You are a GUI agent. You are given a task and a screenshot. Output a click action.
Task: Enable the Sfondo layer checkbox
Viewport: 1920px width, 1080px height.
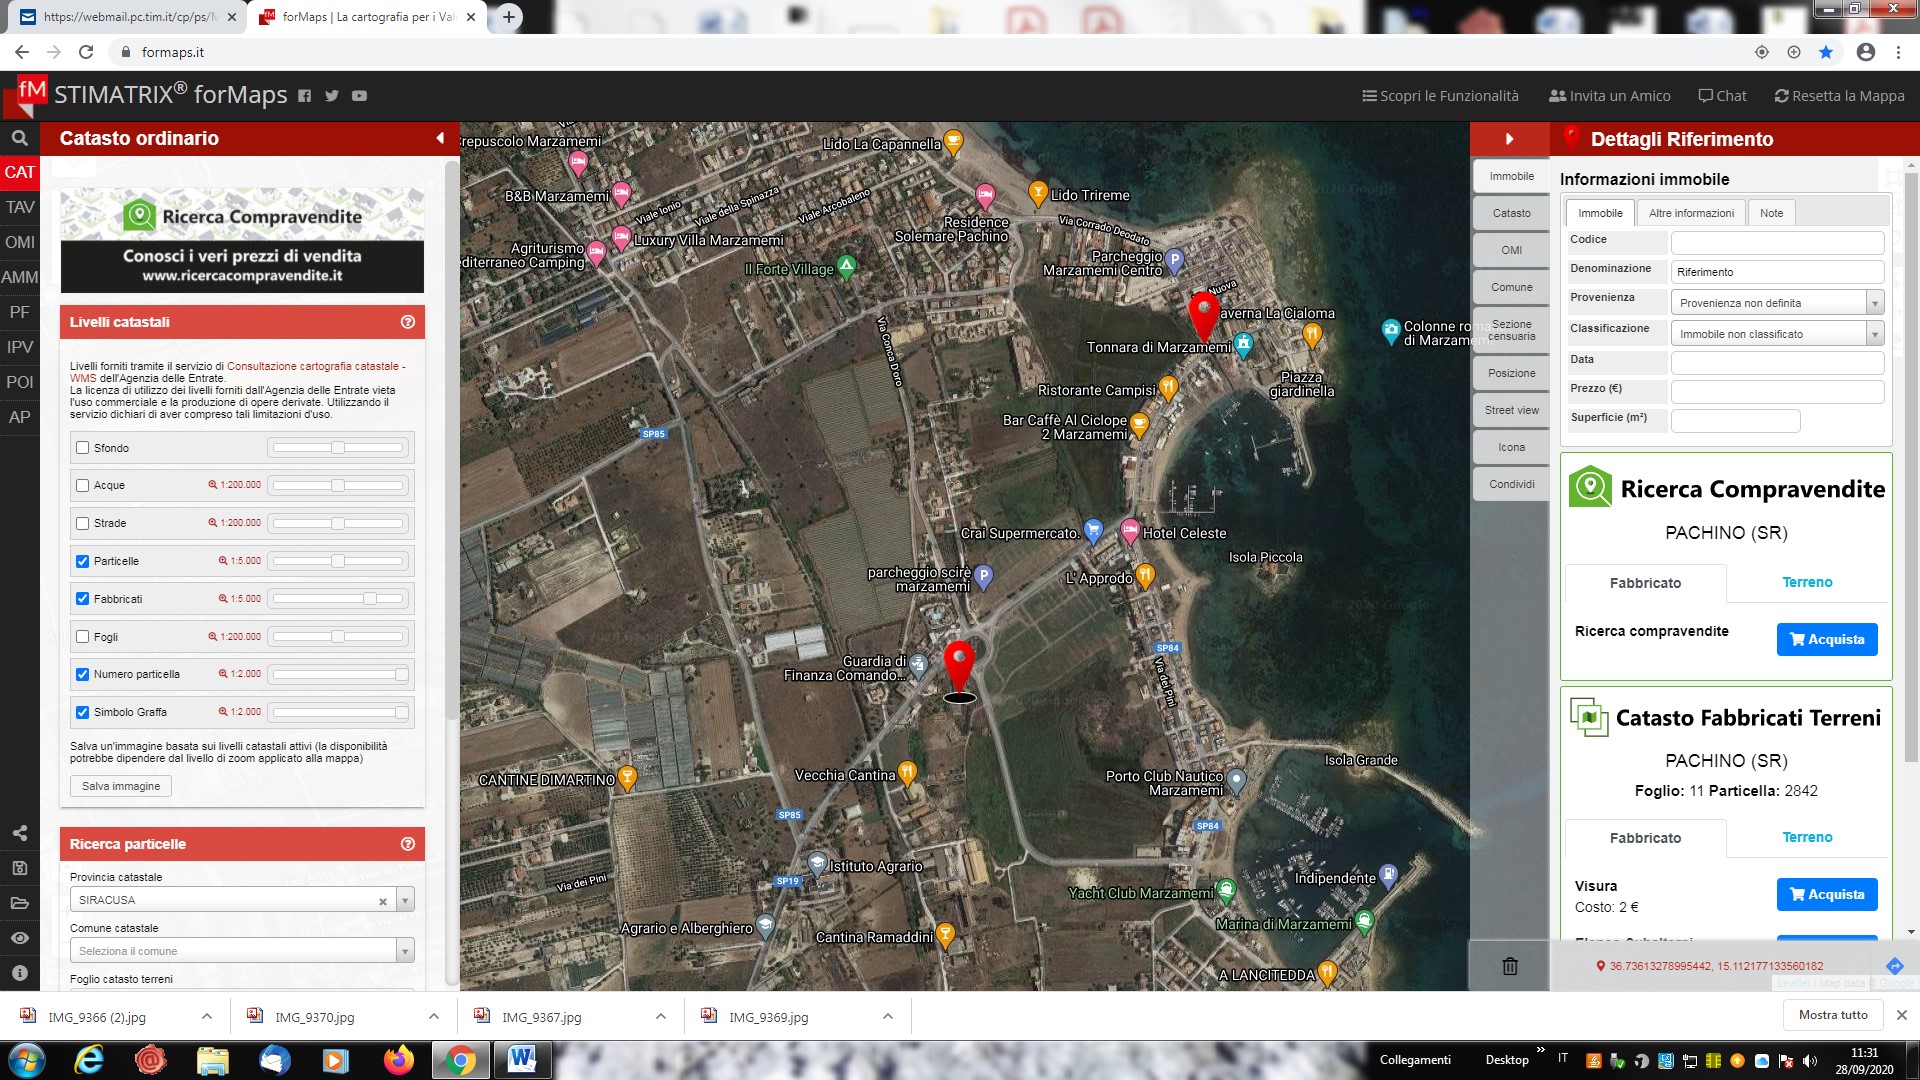click(83, 448)
